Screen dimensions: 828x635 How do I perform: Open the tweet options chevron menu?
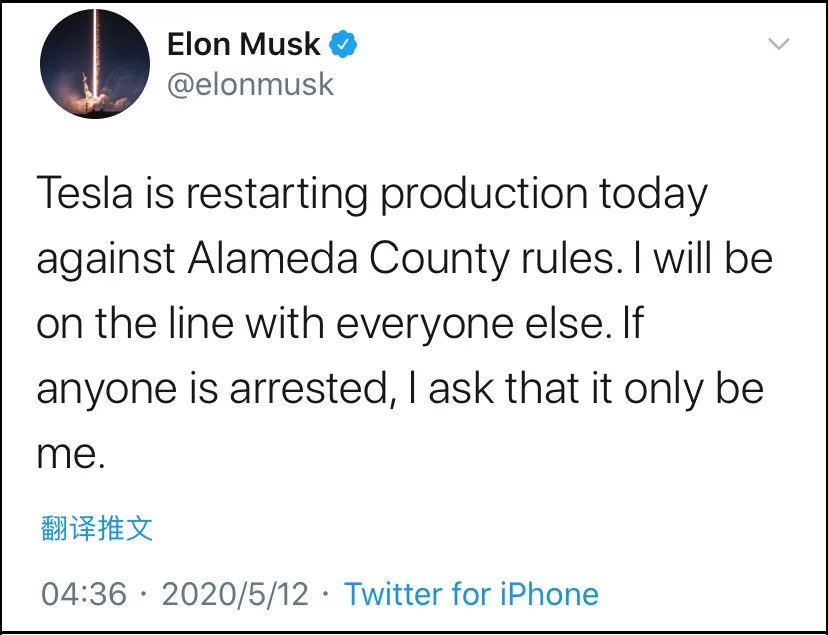pos(777,44)
